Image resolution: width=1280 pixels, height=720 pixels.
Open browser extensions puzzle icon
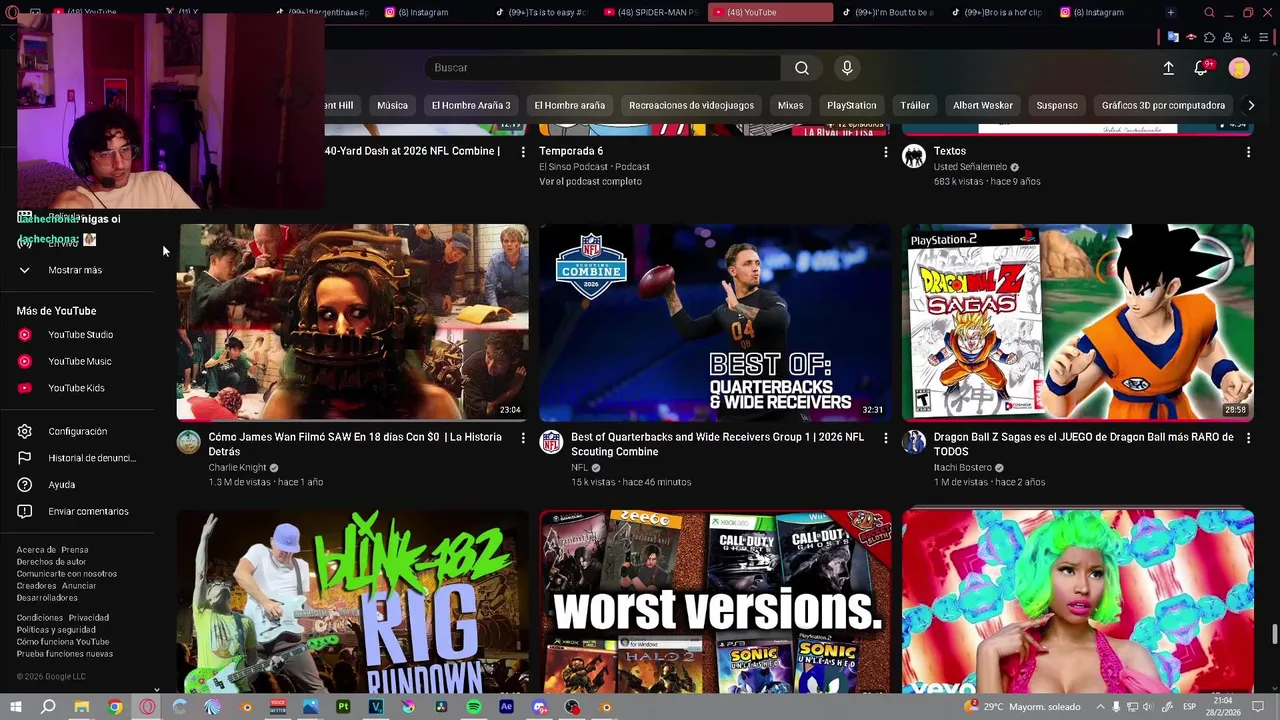click(x=1209, y=37)
